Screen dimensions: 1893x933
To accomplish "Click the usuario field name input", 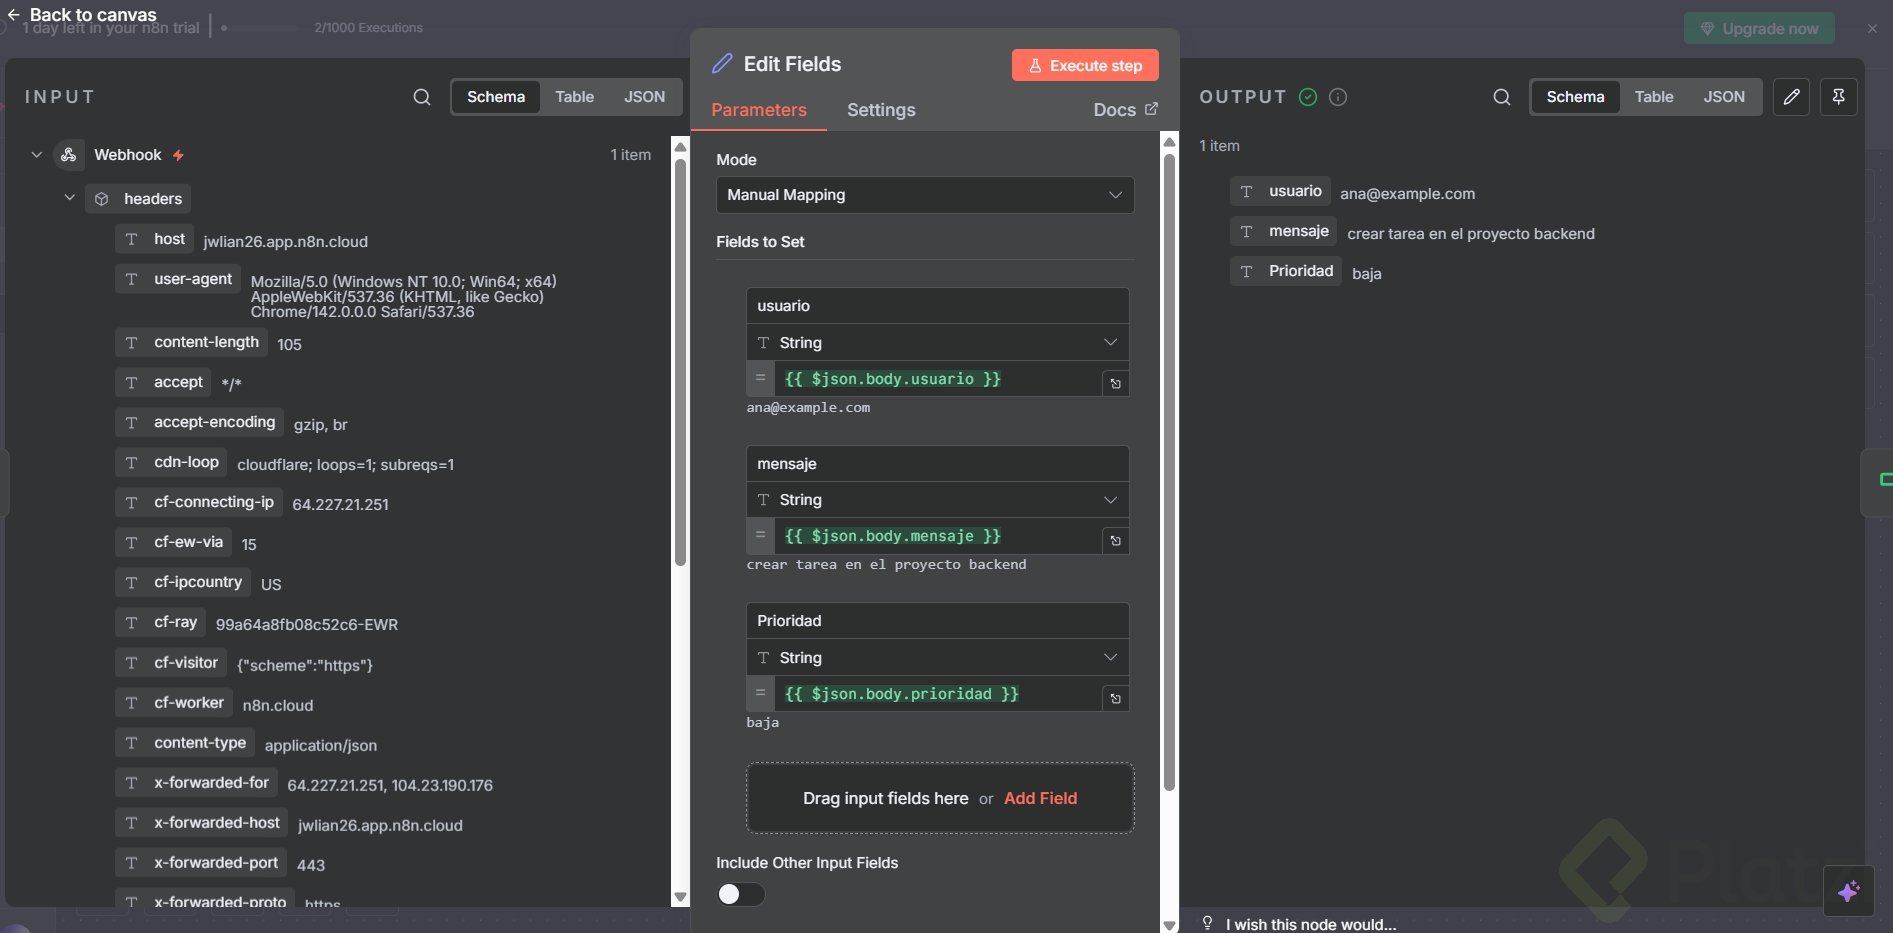I will click(x=937, y=306).
